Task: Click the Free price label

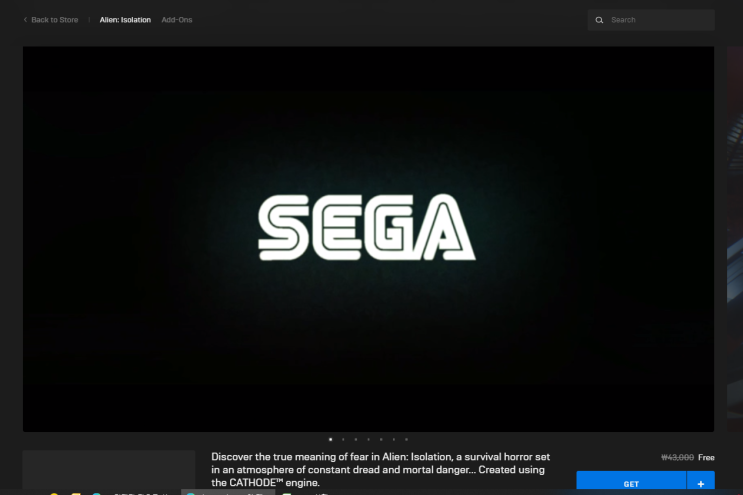Action: [x=706, y=457]
